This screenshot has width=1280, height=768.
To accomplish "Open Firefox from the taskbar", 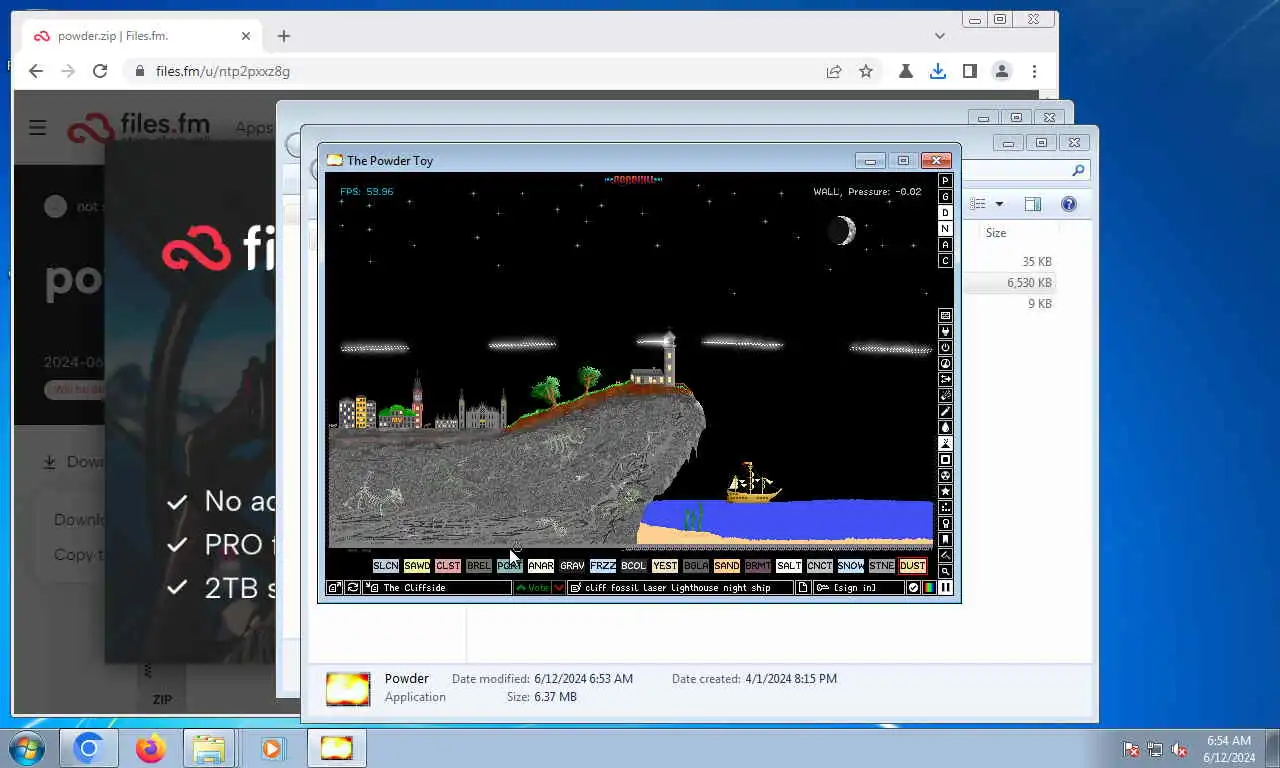I will coord(151,748).
